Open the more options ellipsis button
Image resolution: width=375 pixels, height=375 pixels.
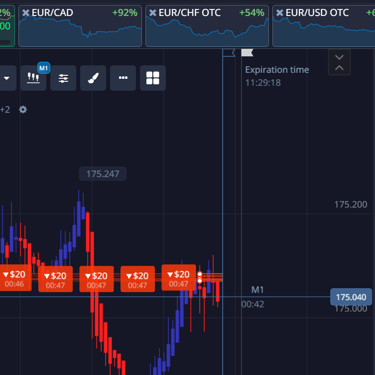click(x=123, y=78)
